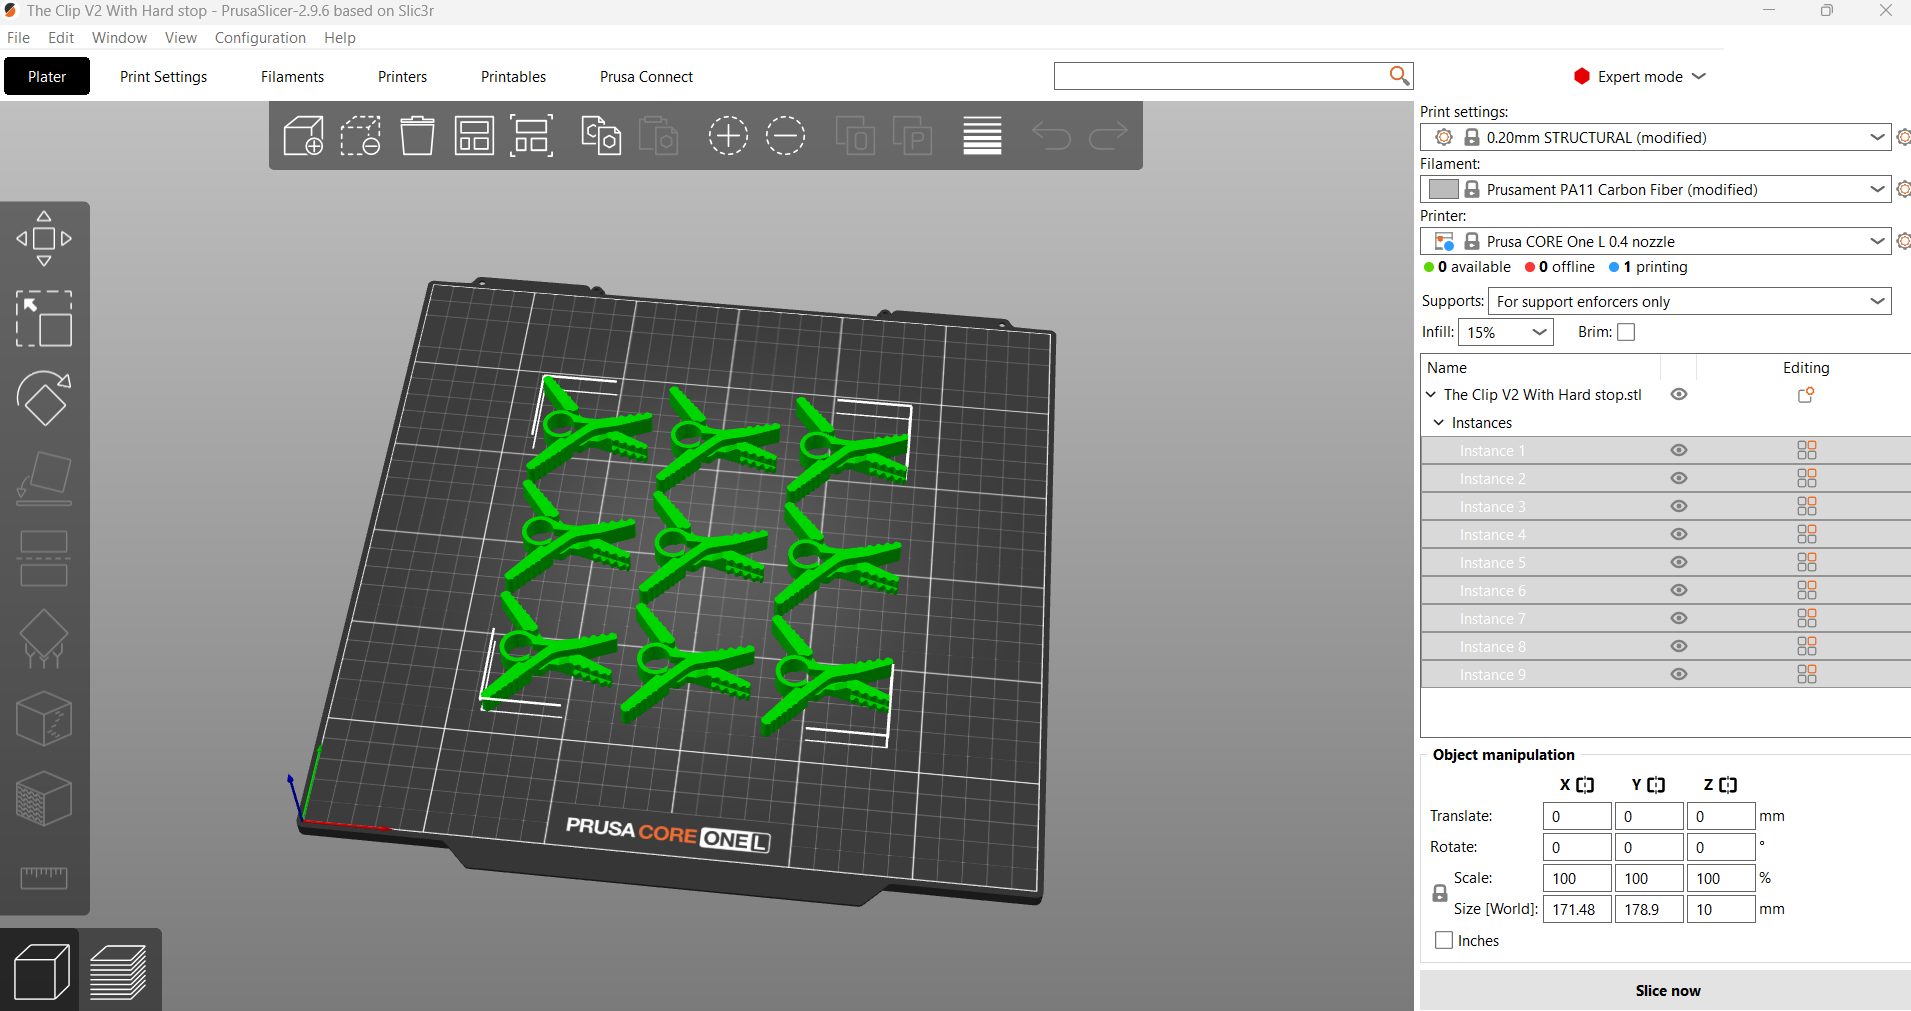Click the Copy toolbar icon

(x=601, y=135)
